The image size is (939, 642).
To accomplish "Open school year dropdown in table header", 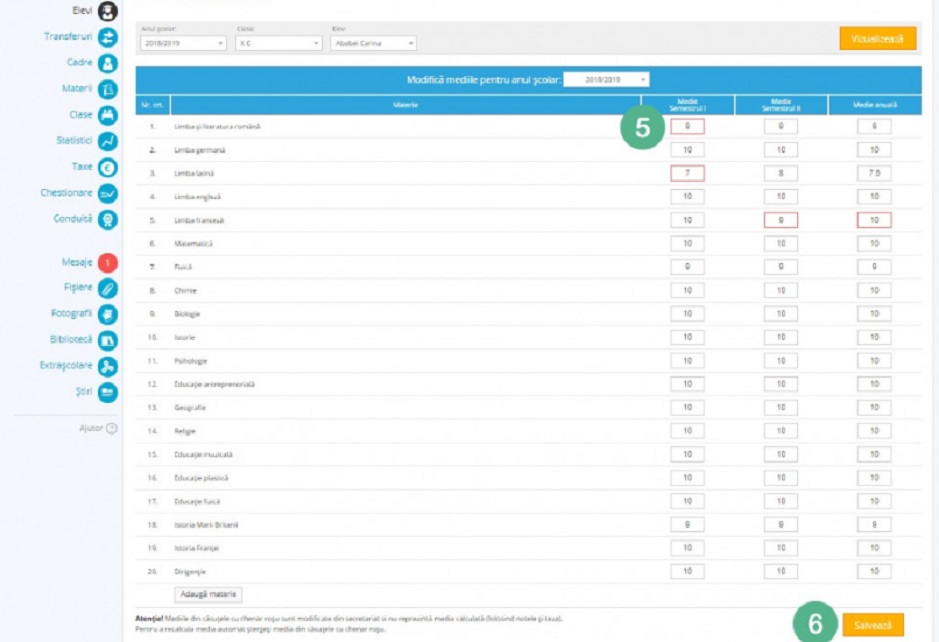I will (x=607, y=79).
